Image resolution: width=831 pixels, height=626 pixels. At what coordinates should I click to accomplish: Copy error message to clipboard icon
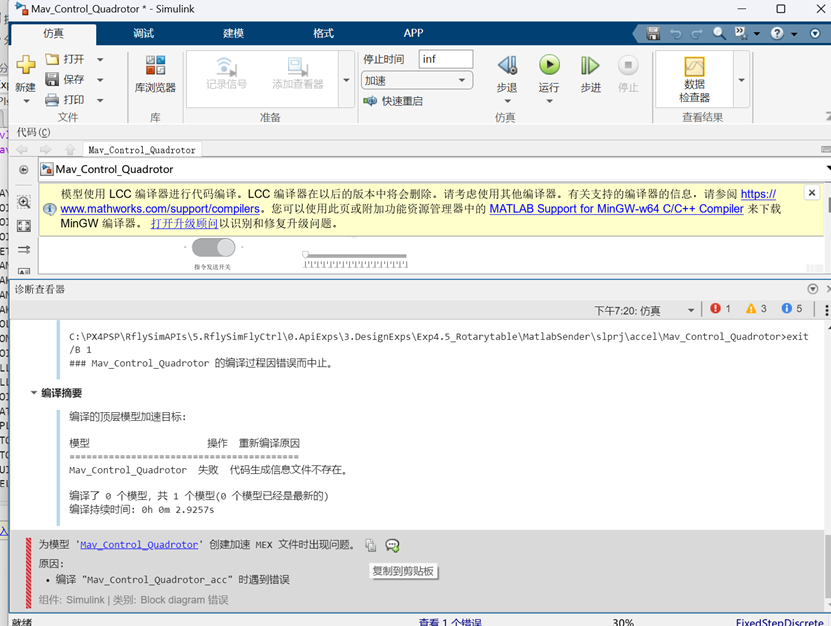coord(370,545)
